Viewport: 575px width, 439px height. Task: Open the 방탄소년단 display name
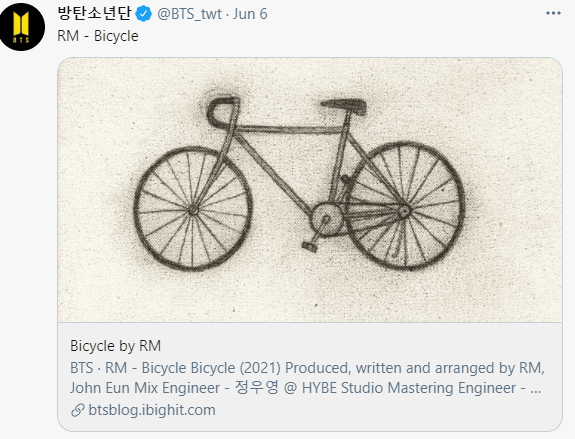click(95, 13)
